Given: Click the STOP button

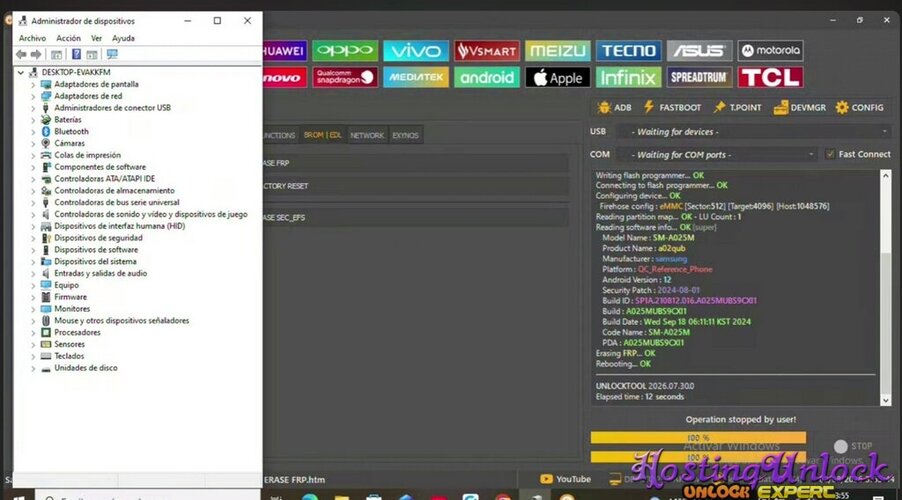Looking at the screenshot, I should click(x=853, y=446).
